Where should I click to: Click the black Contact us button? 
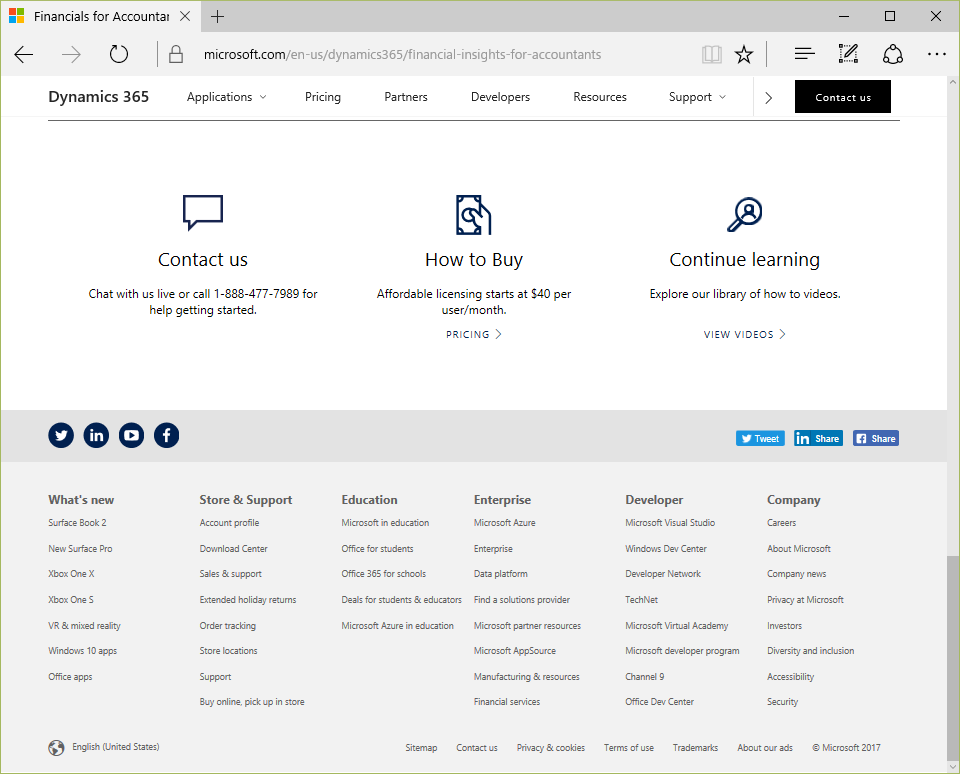[x=843, y=97]
